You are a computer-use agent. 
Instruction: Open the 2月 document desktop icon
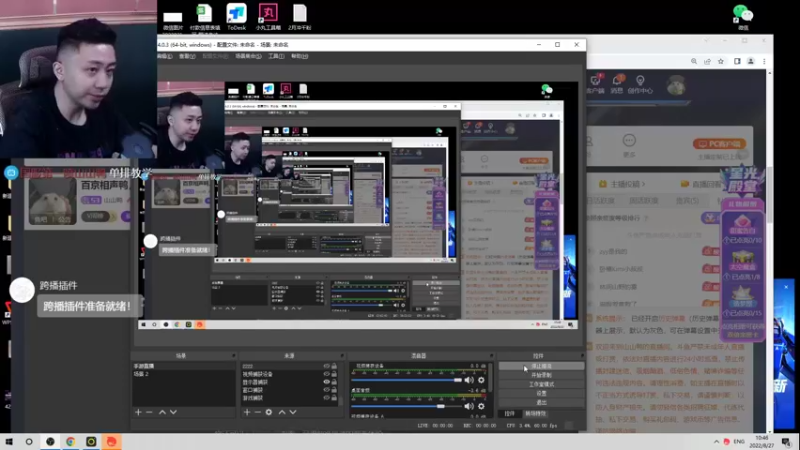point(299,16)
